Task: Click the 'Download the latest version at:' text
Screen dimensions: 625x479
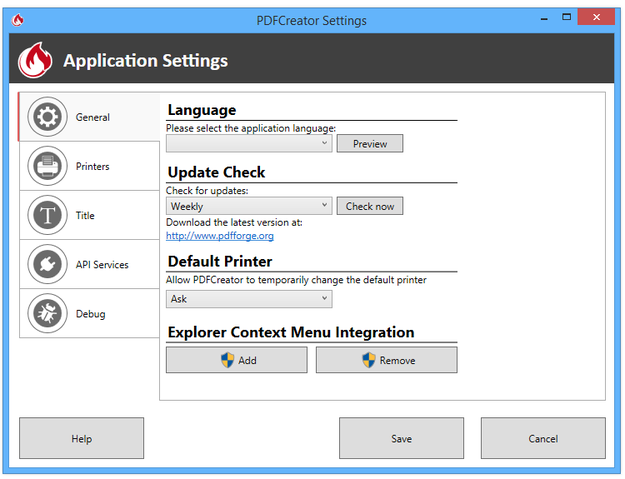Action: [x=234, y=222]
